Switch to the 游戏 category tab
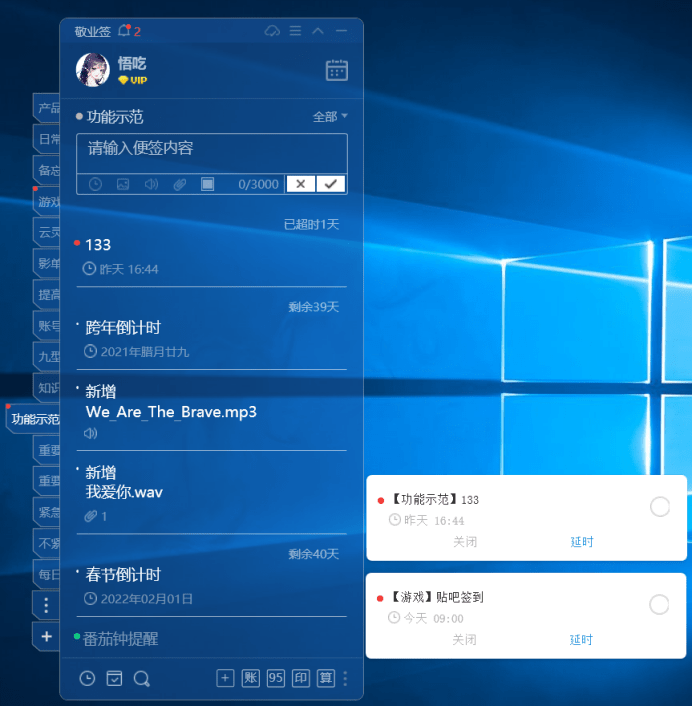The image size is (693, 706). pyautogui.click(x=47, y=201)
